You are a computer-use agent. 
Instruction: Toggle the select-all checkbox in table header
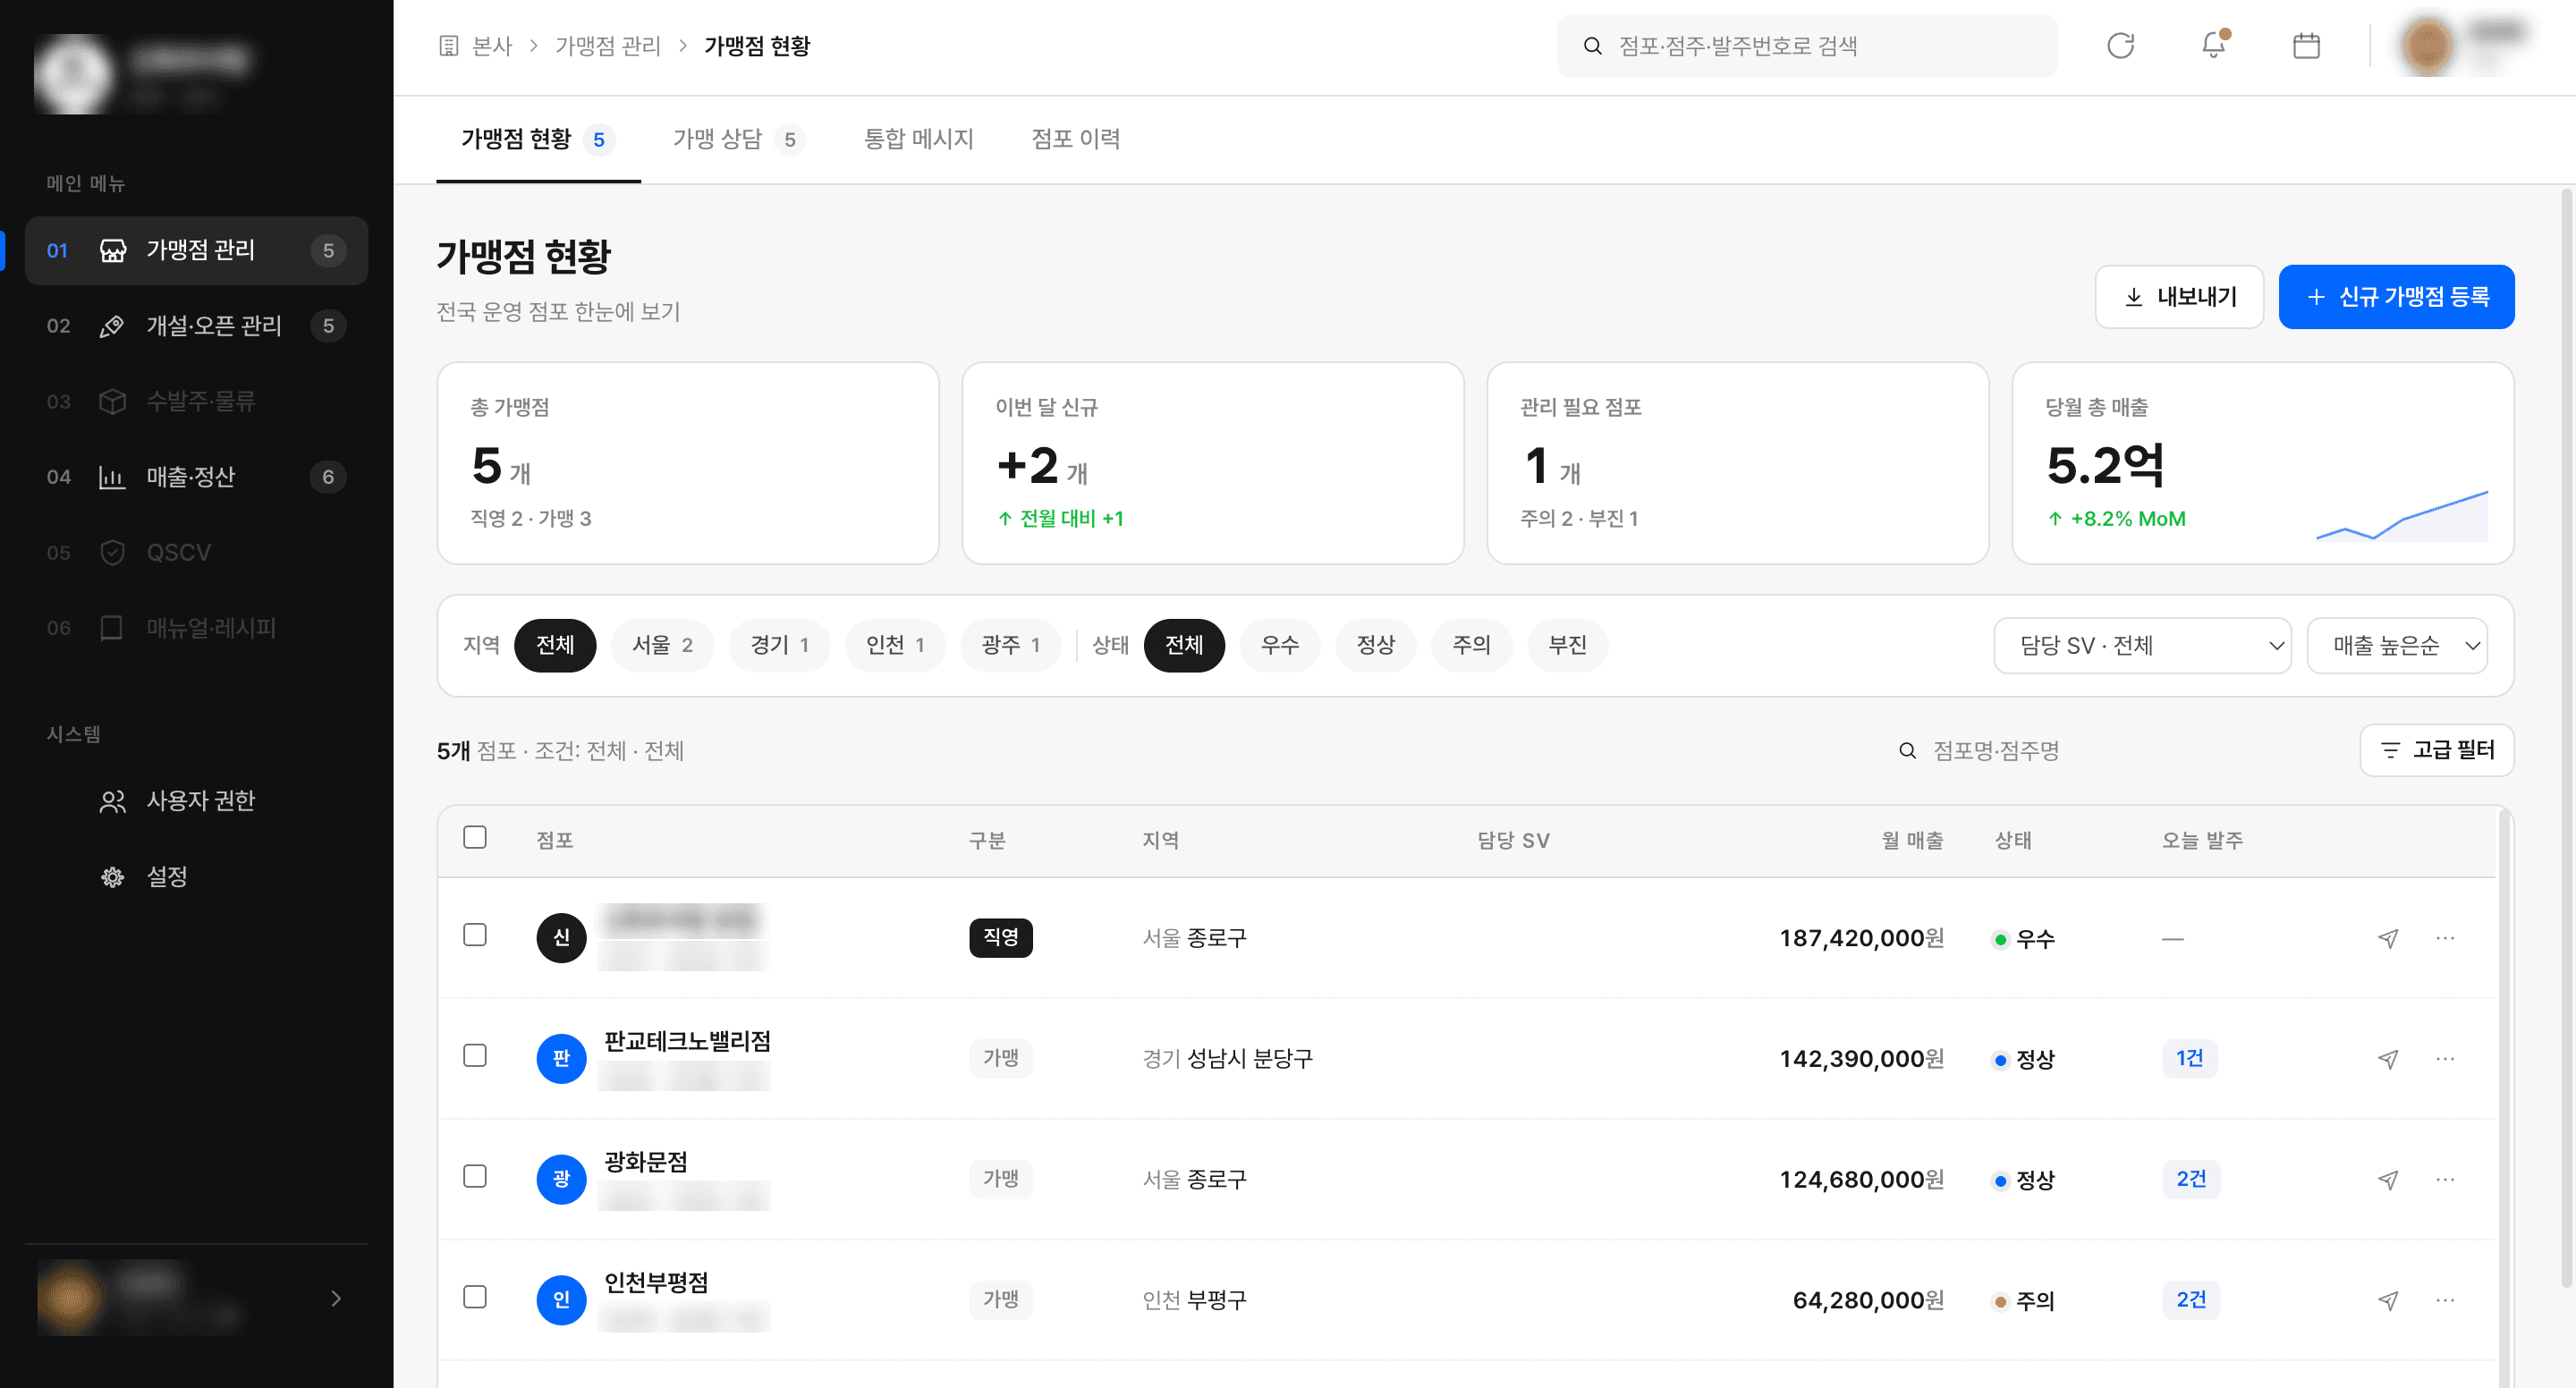475,838
